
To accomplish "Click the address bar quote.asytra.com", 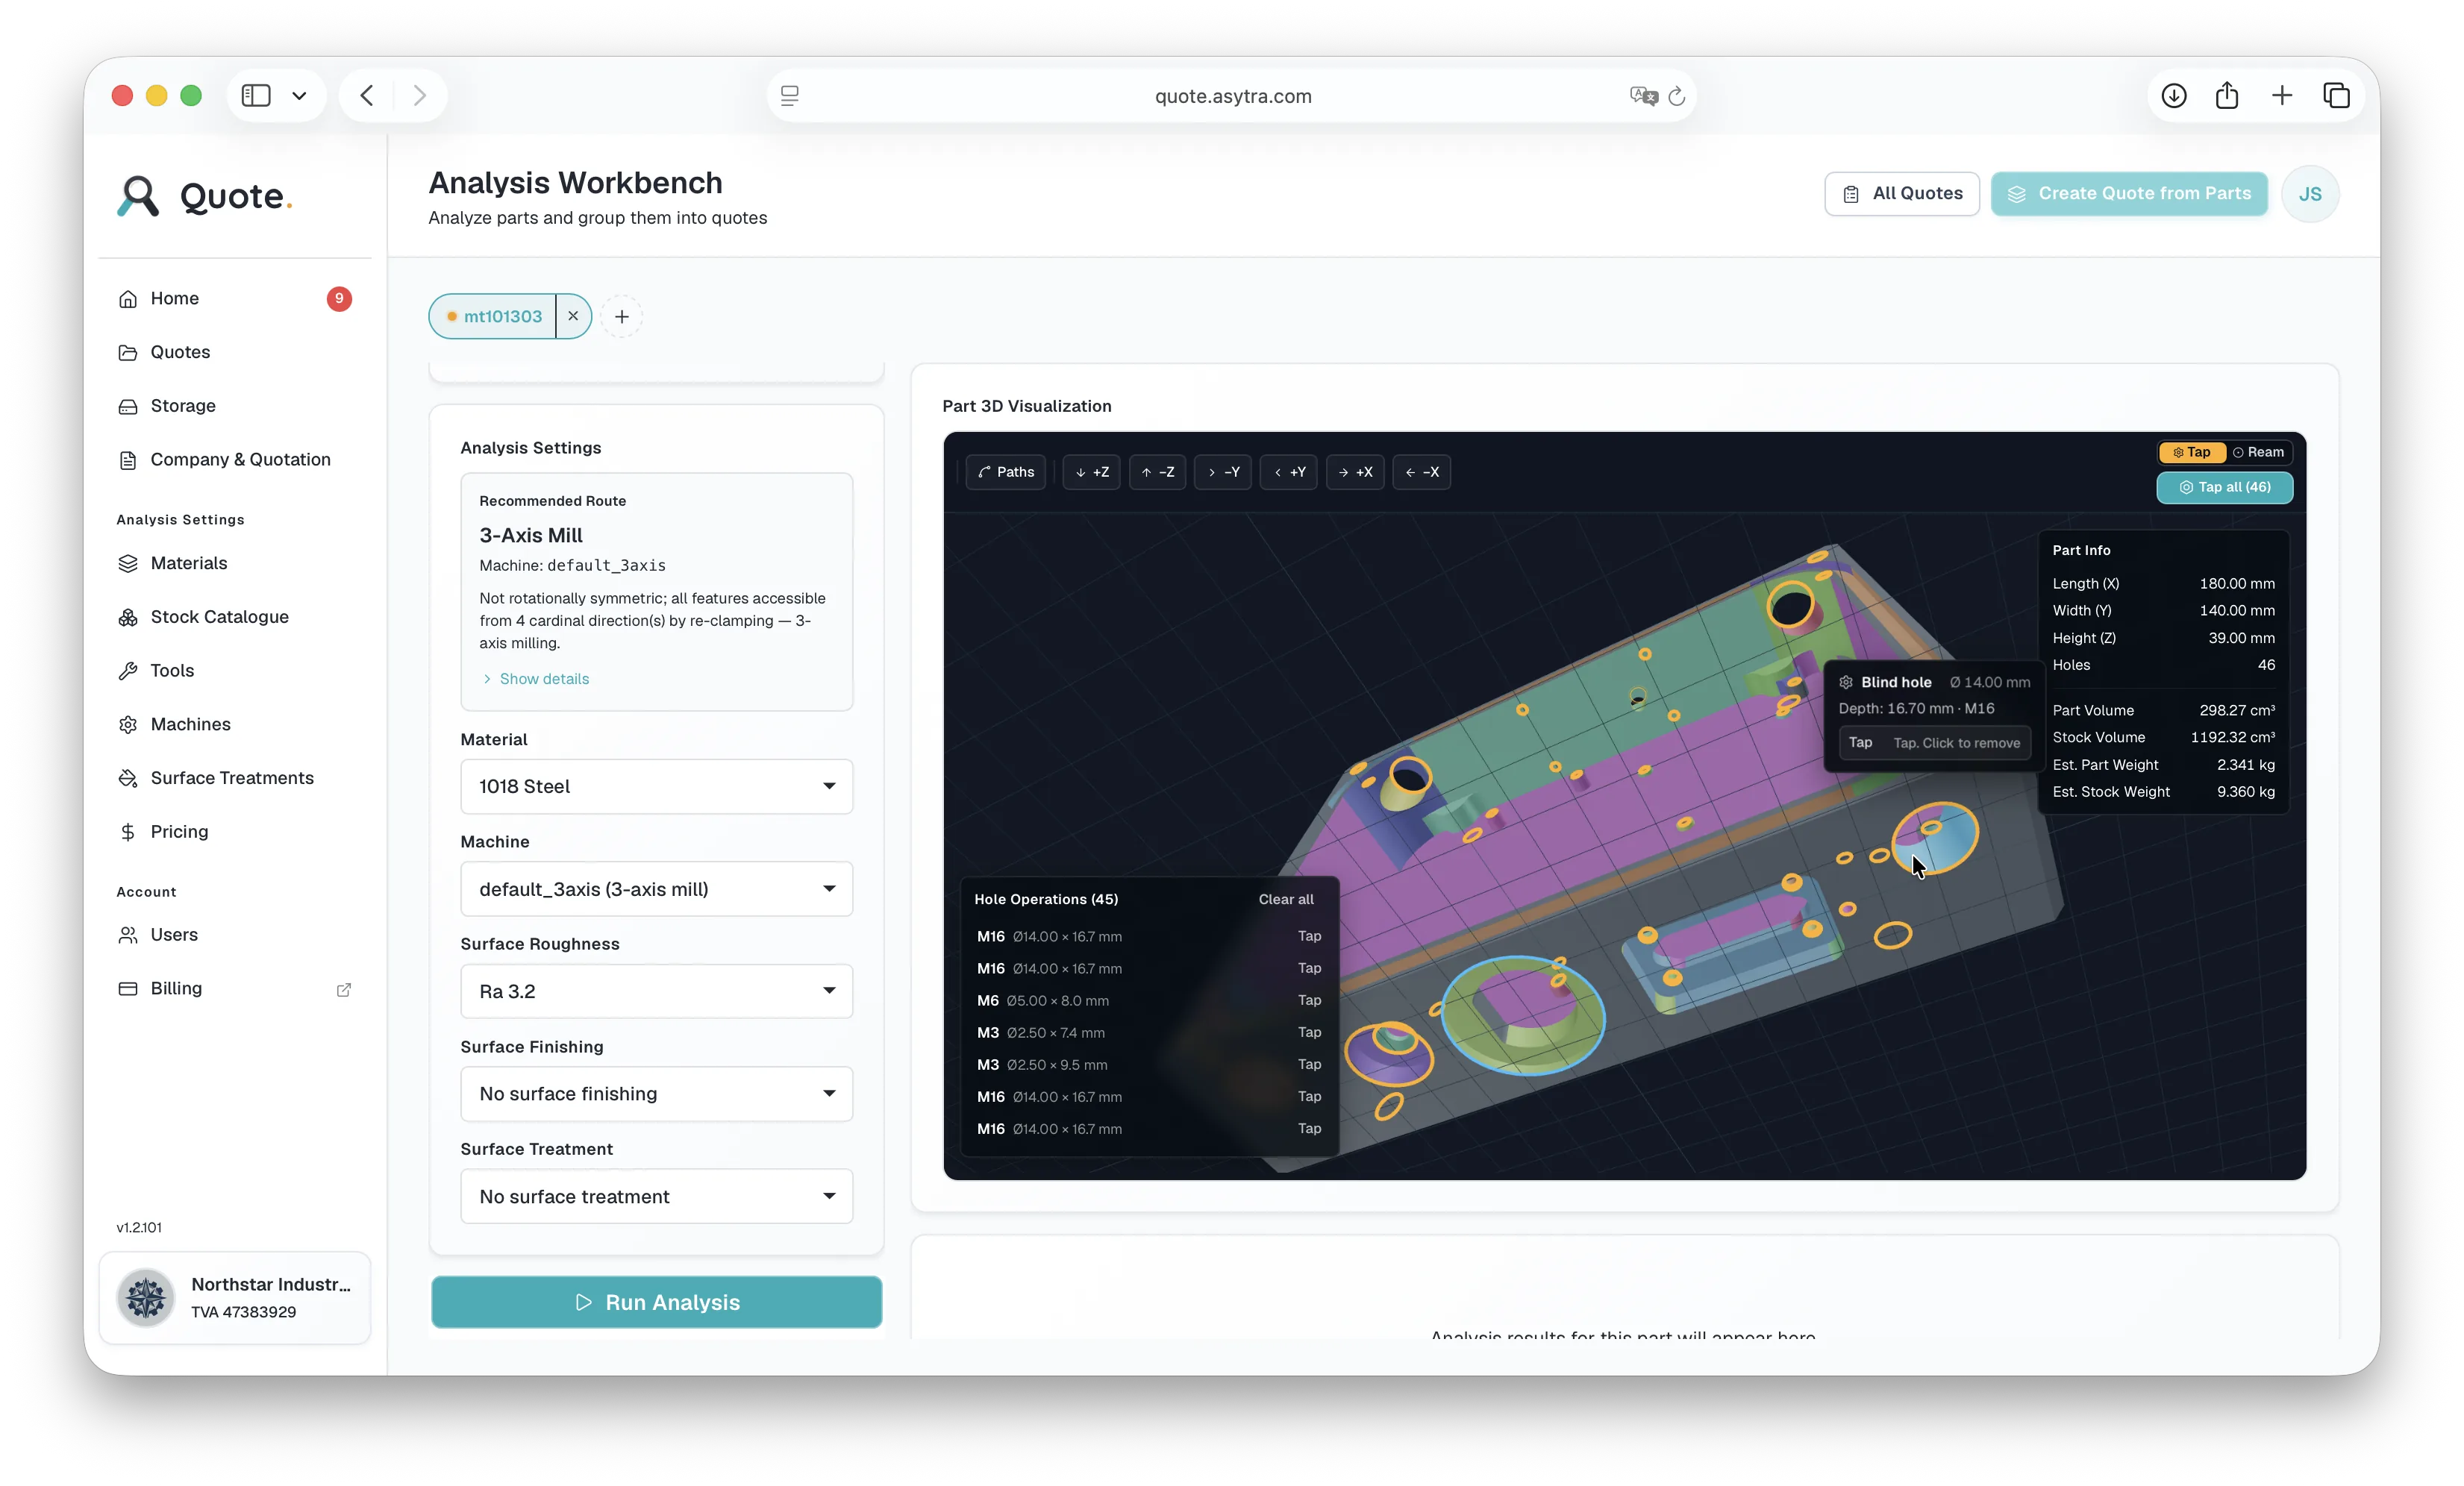I will 1232,96.
